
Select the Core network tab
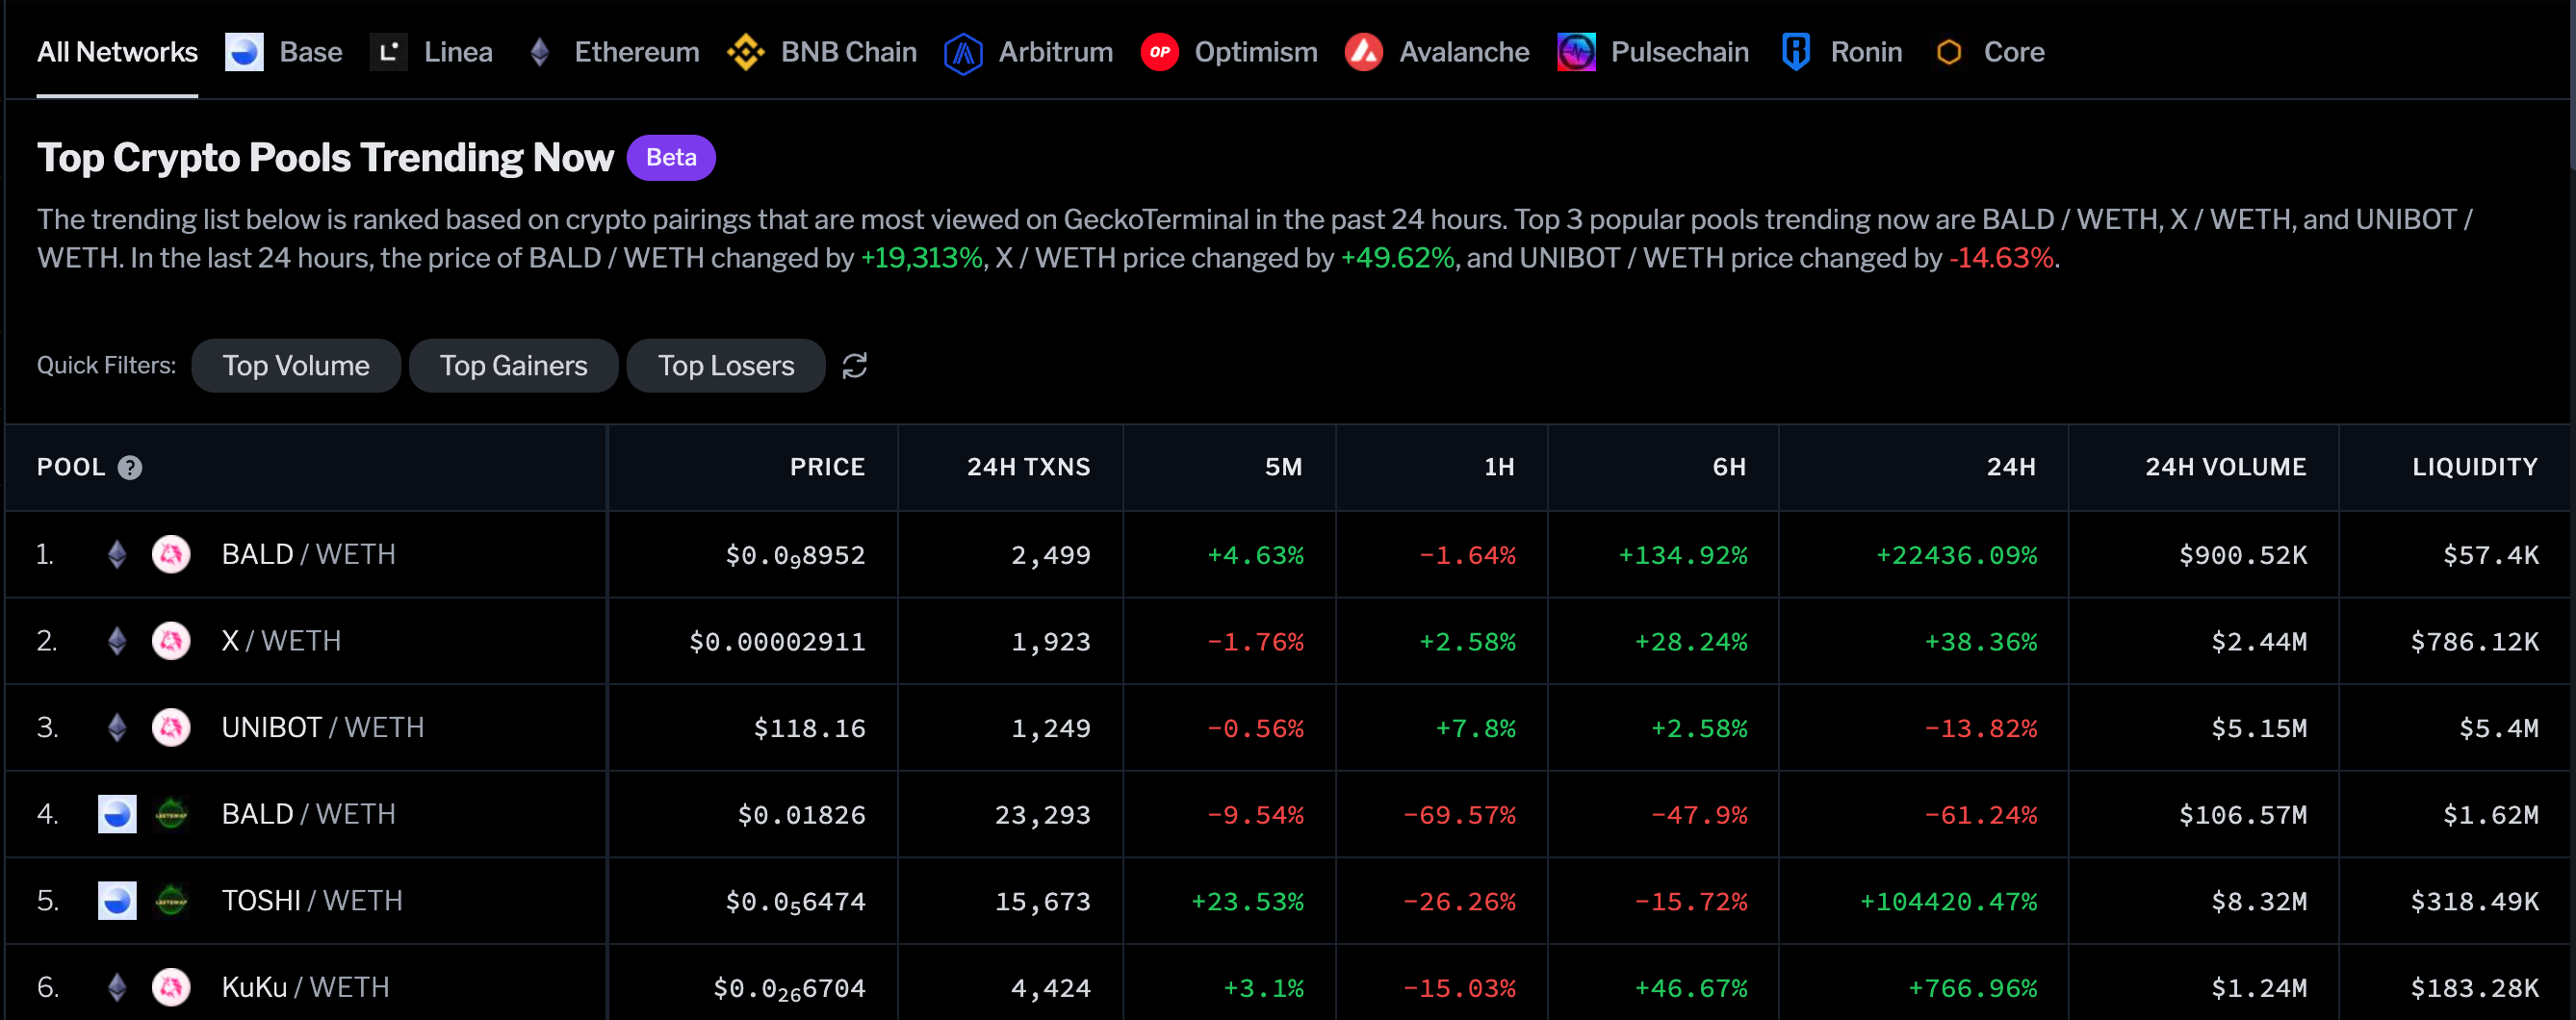[x=2012, y=52]
